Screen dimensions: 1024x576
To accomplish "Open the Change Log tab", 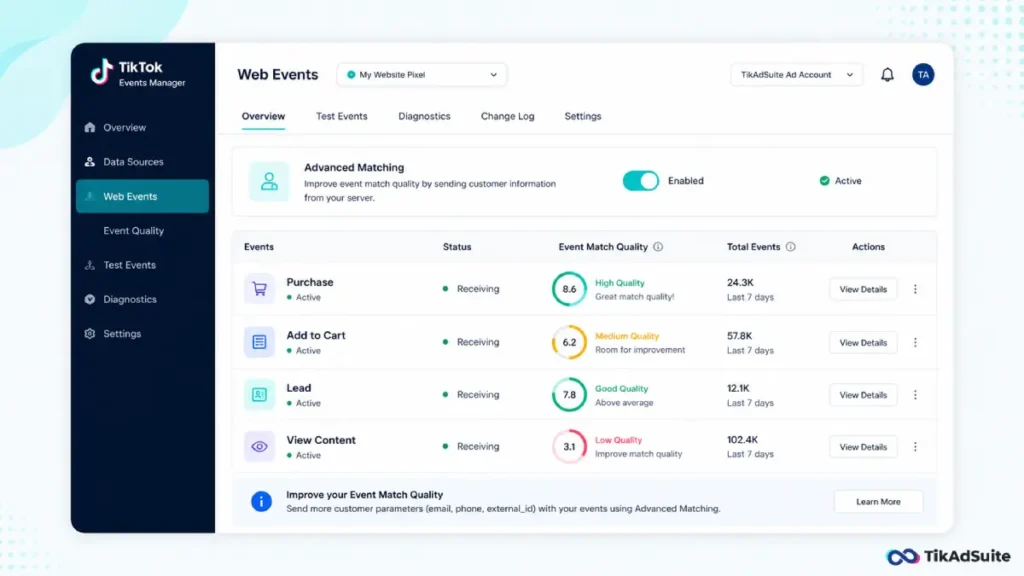I will [x=507, y=116].
